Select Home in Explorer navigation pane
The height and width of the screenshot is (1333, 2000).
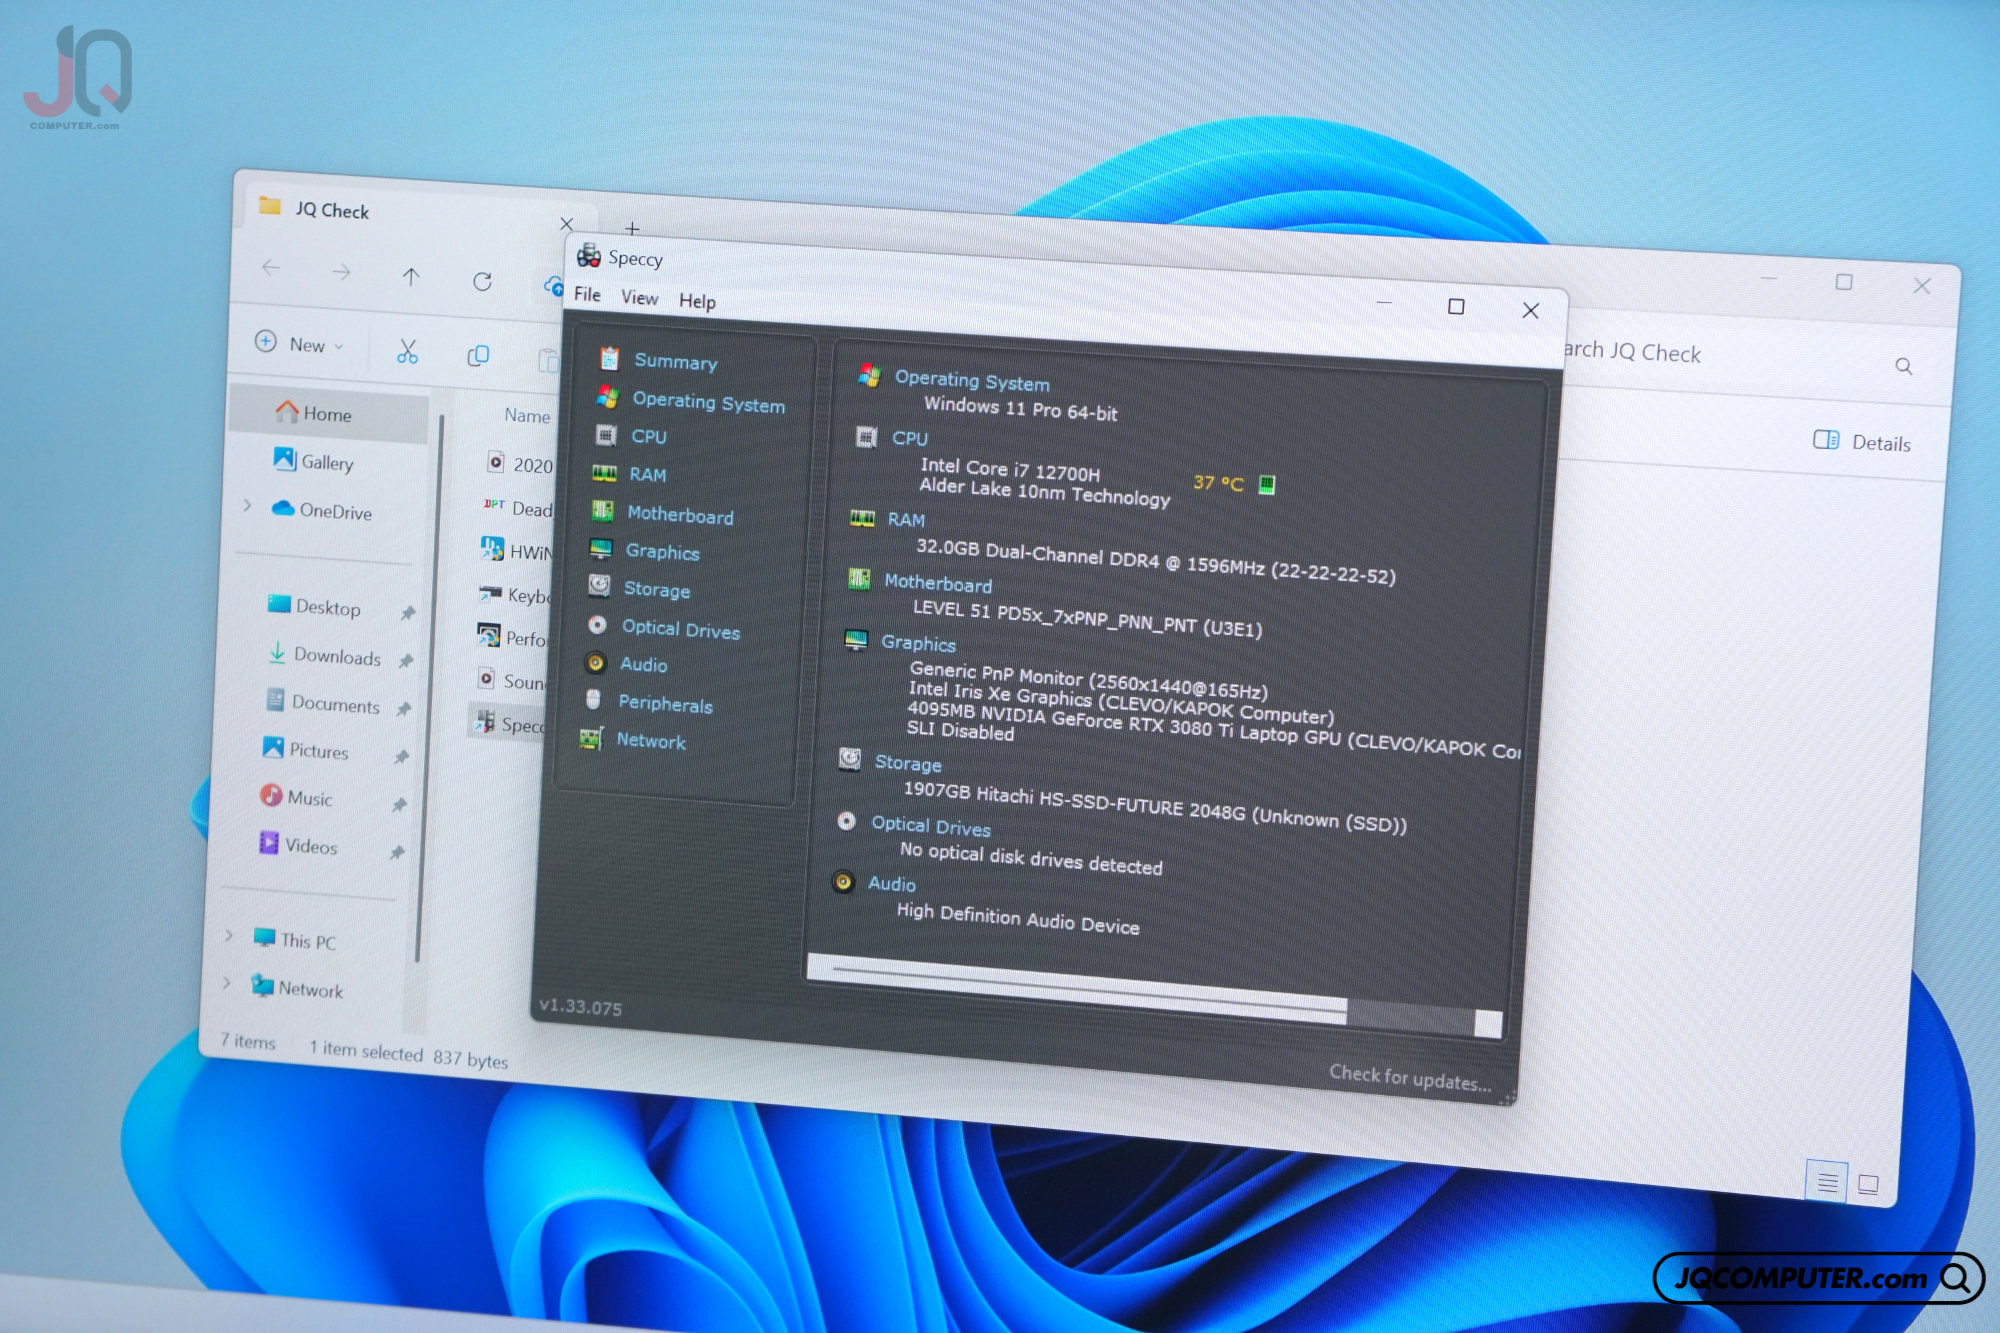pos(328,414)
